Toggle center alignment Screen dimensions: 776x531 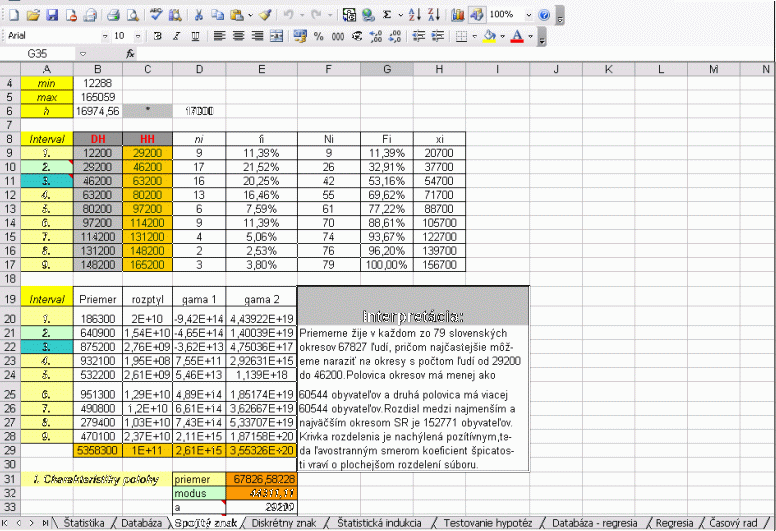tap(239, 36)
